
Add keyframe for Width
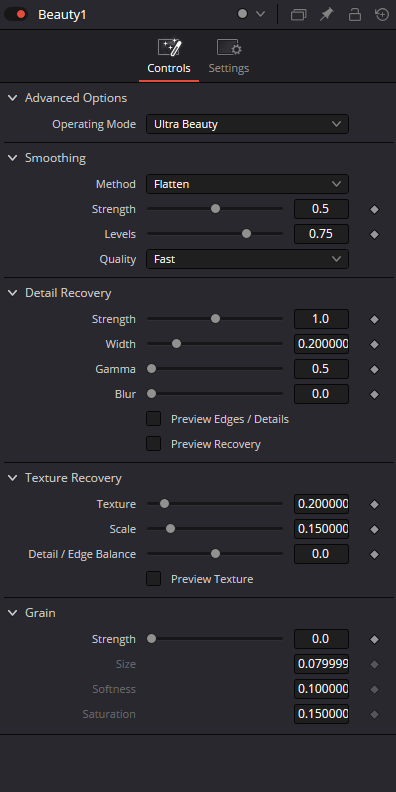[374, 344]
